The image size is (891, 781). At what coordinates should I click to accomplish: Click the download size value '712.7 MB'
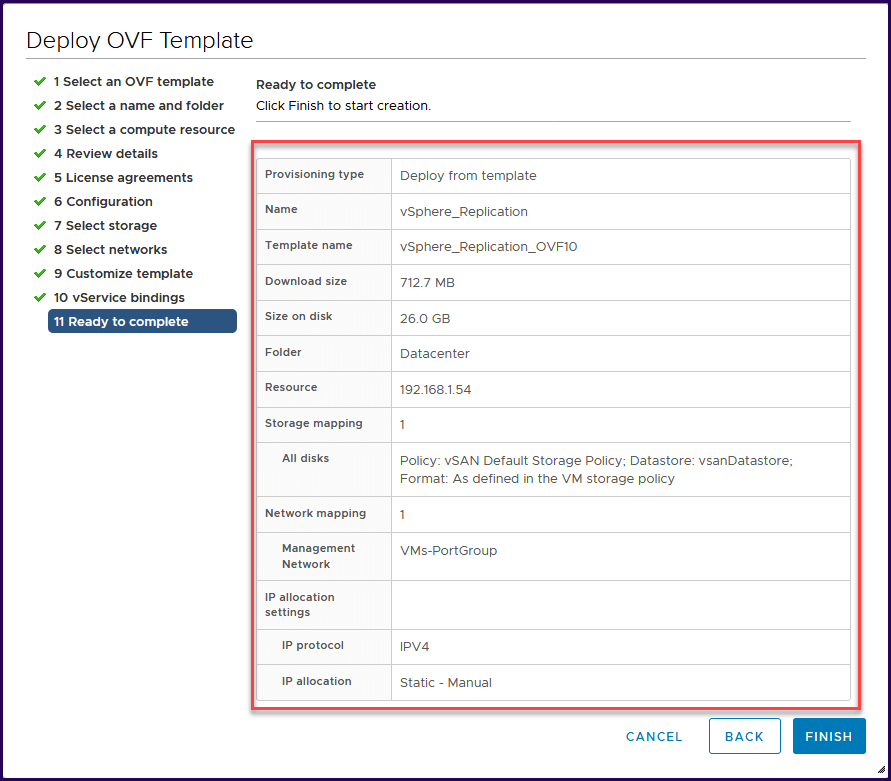pyautogui.click(x=427, y=283)
